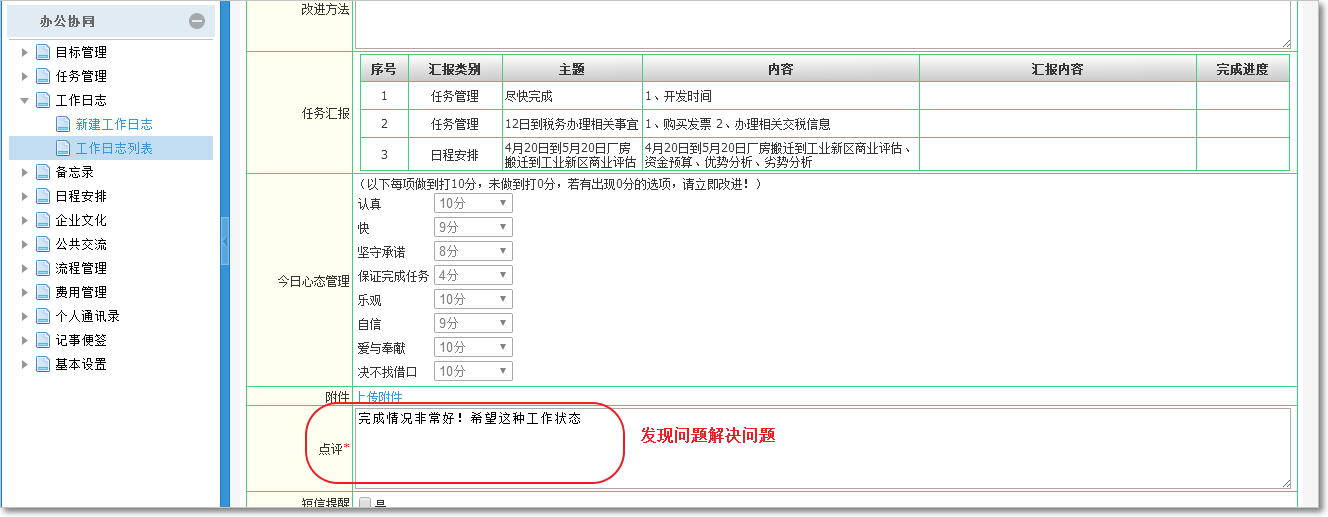
Task: Toggle the 短信提醒 checkbox
Action: [364, 504]
